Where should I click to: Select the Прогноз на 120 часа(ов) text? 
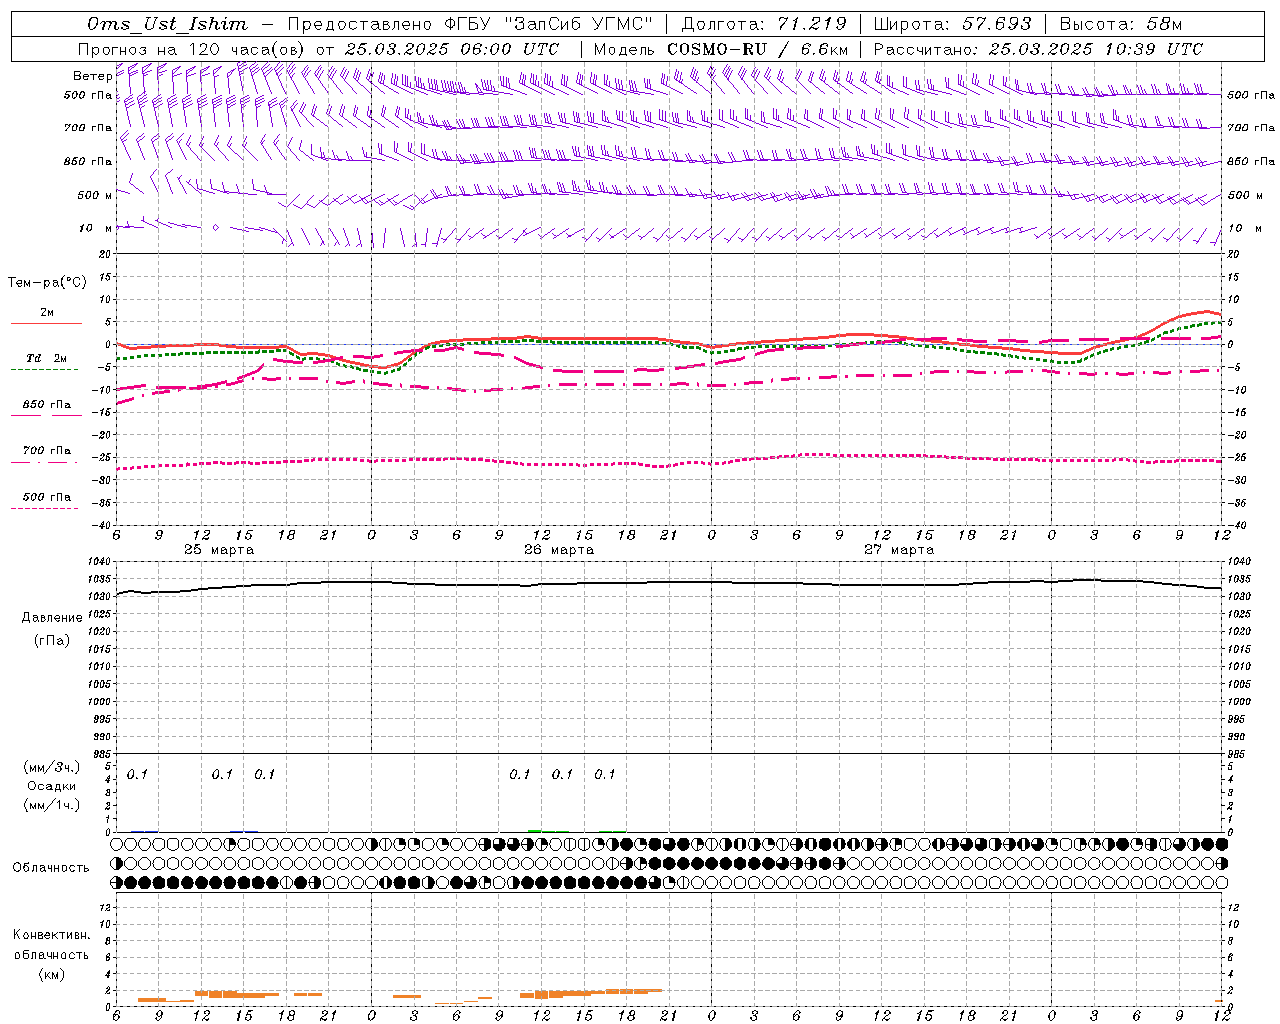(x=193, y=49)
